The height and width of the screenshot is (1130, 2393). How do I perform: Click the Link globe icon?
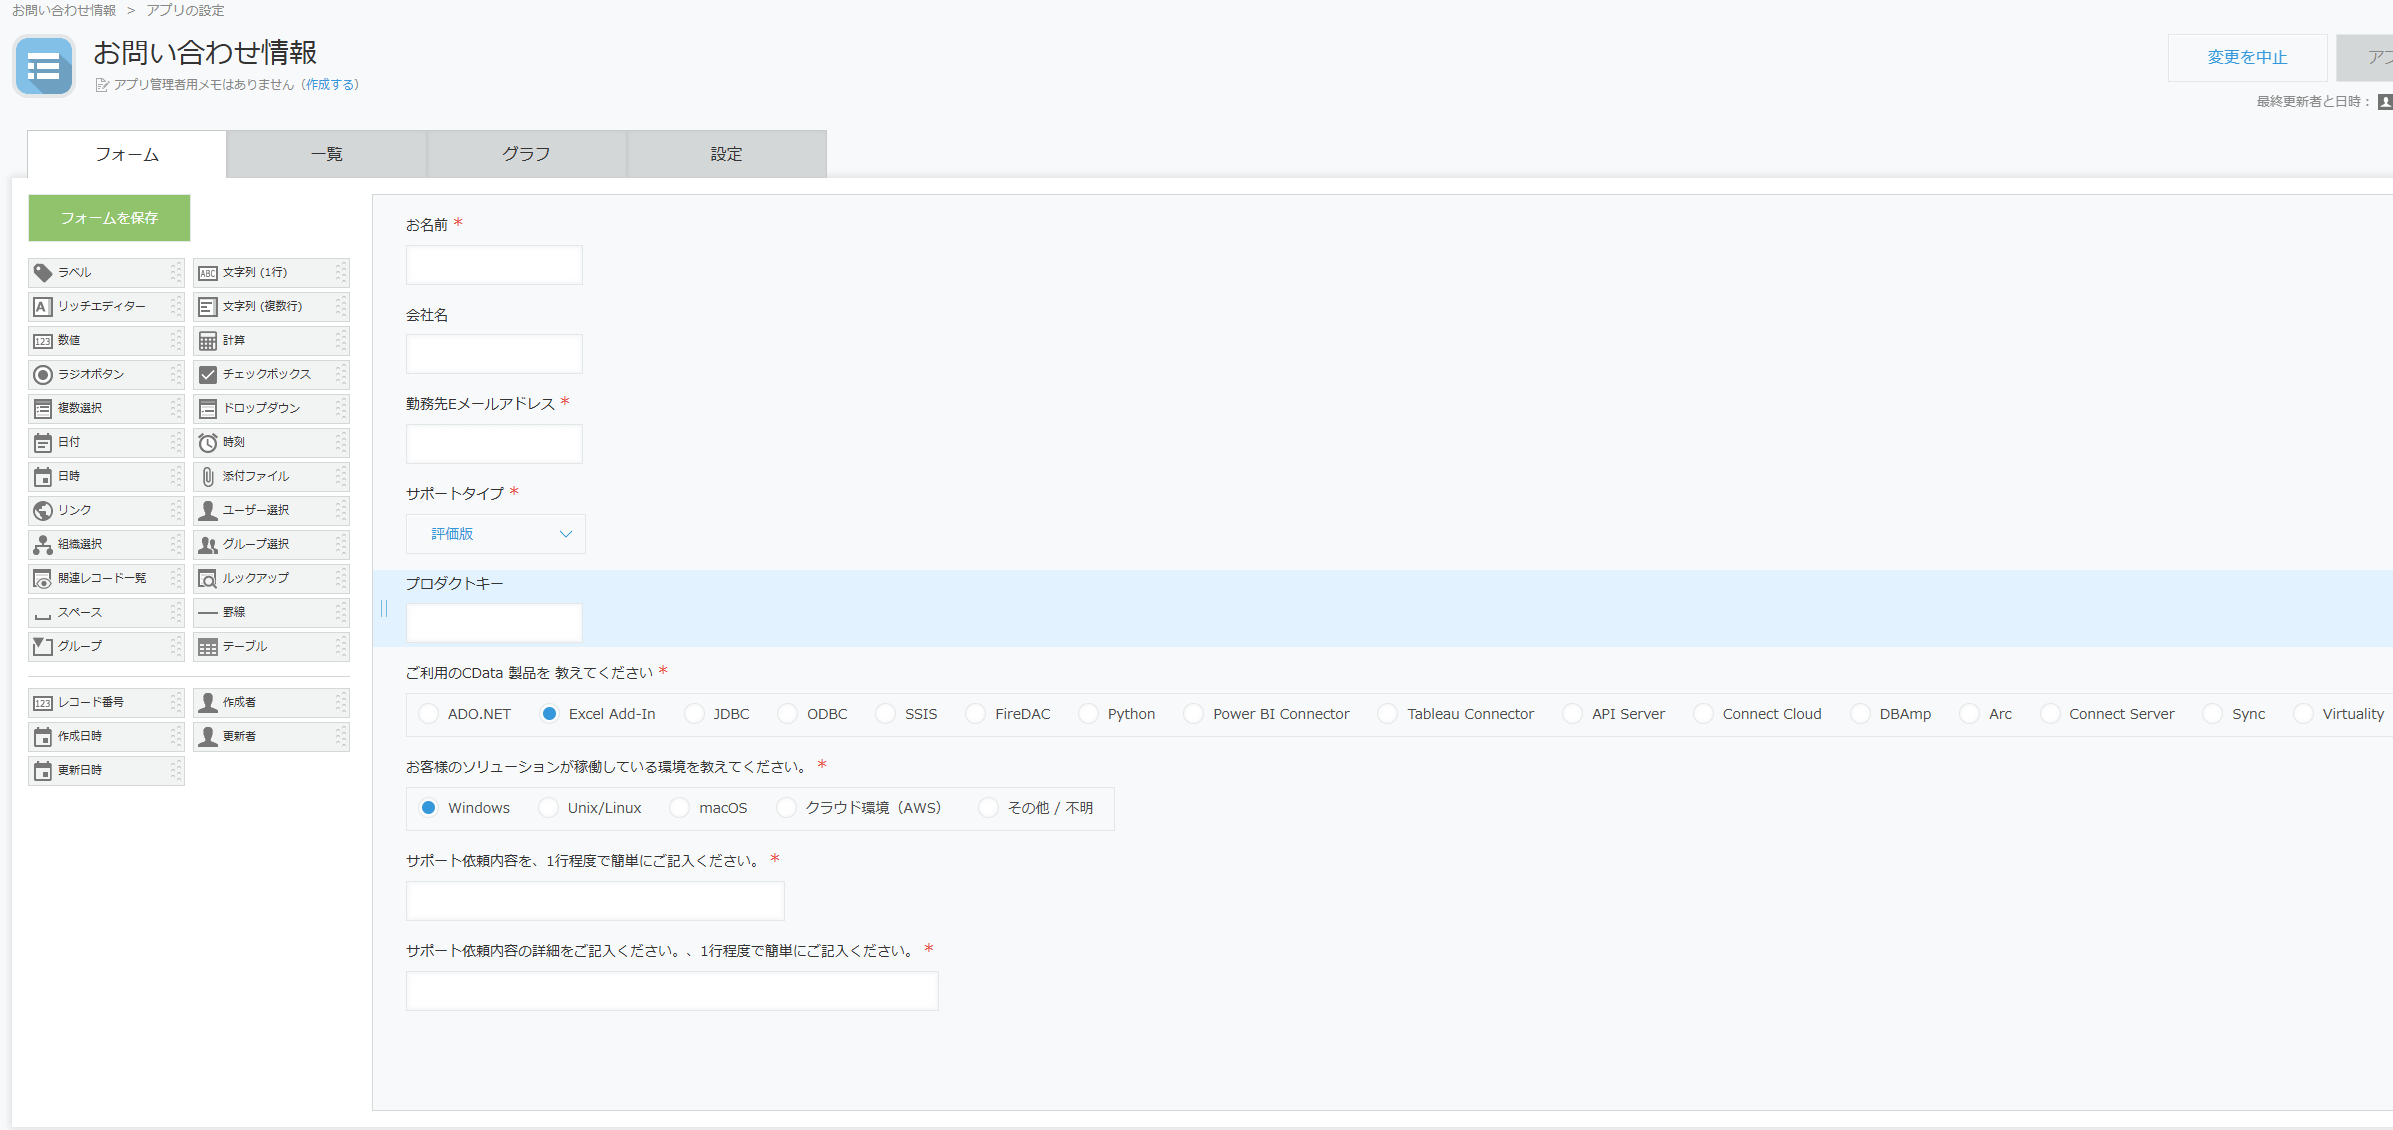pyautogui.click(x=42, y=510)
